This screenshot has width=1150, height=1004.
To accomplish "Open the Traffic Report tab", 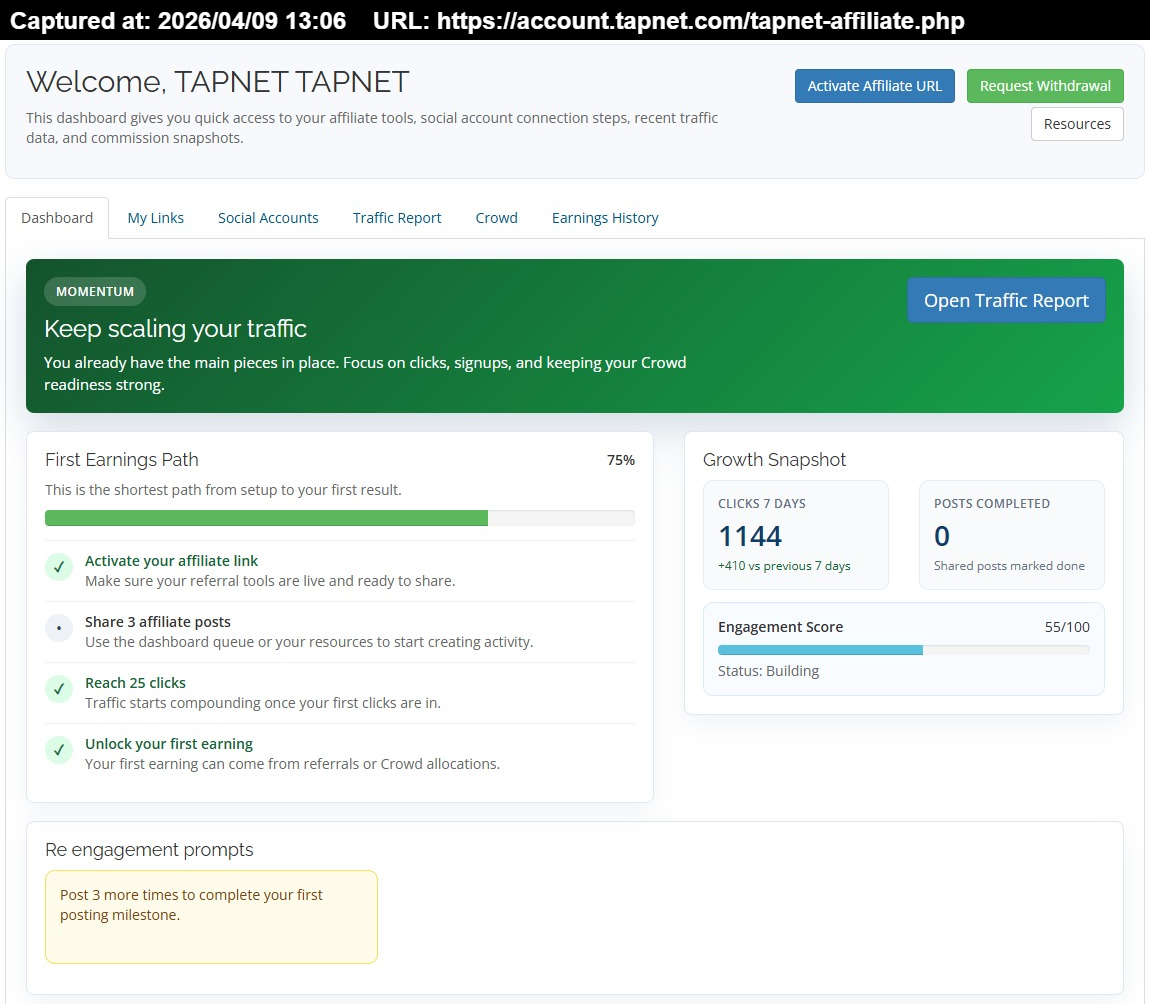I will coord(397,218).
